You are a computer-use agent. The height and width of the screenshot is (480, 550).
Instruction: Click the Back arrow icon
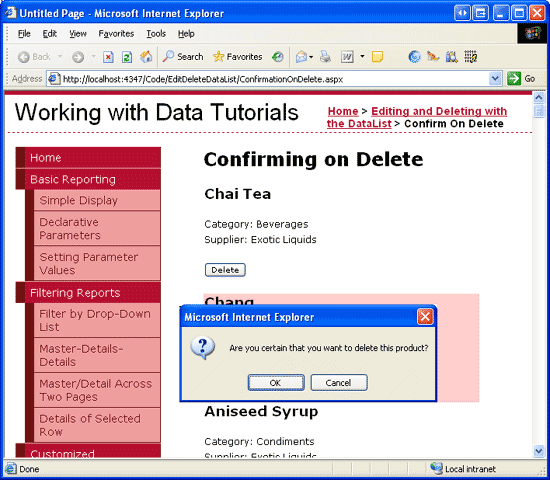click(24, 57)
